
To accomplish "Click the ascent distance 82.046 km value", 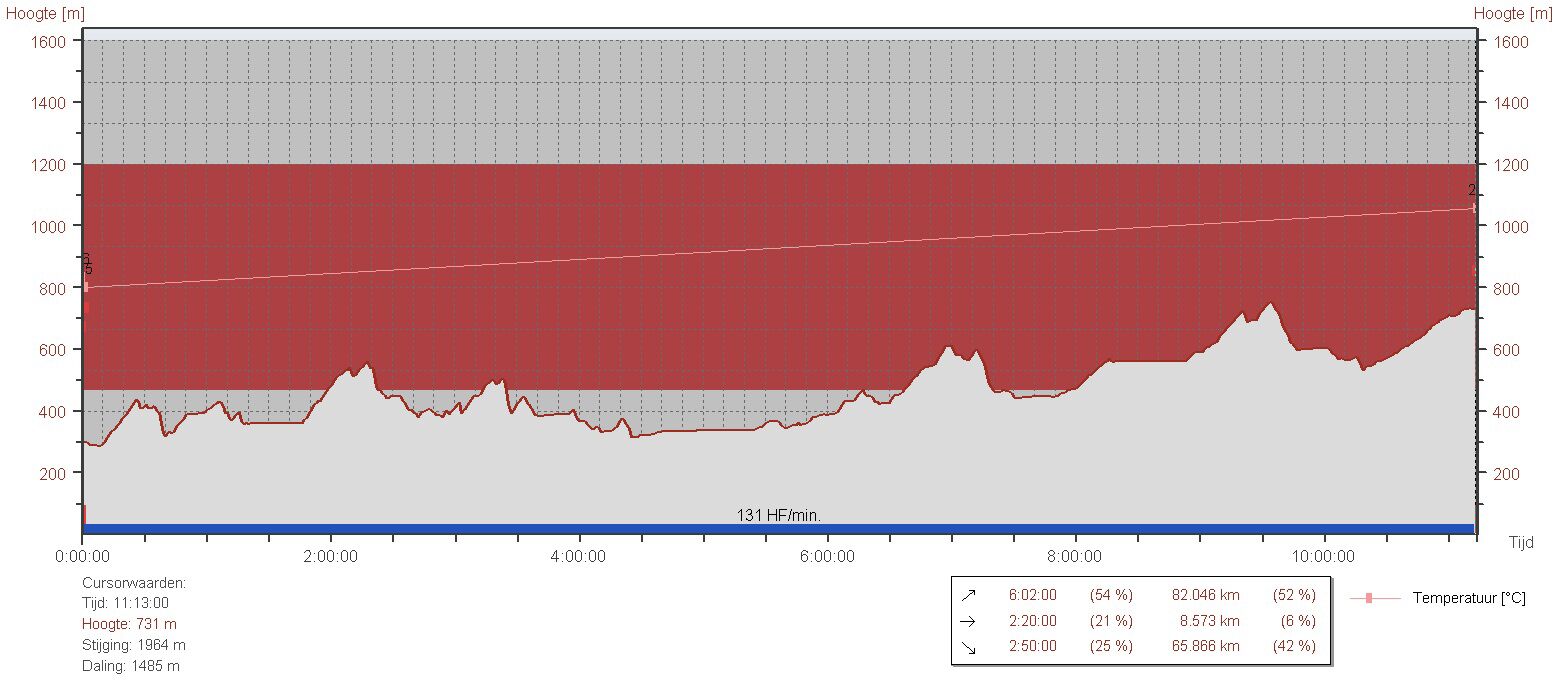I will [1205, 595].
